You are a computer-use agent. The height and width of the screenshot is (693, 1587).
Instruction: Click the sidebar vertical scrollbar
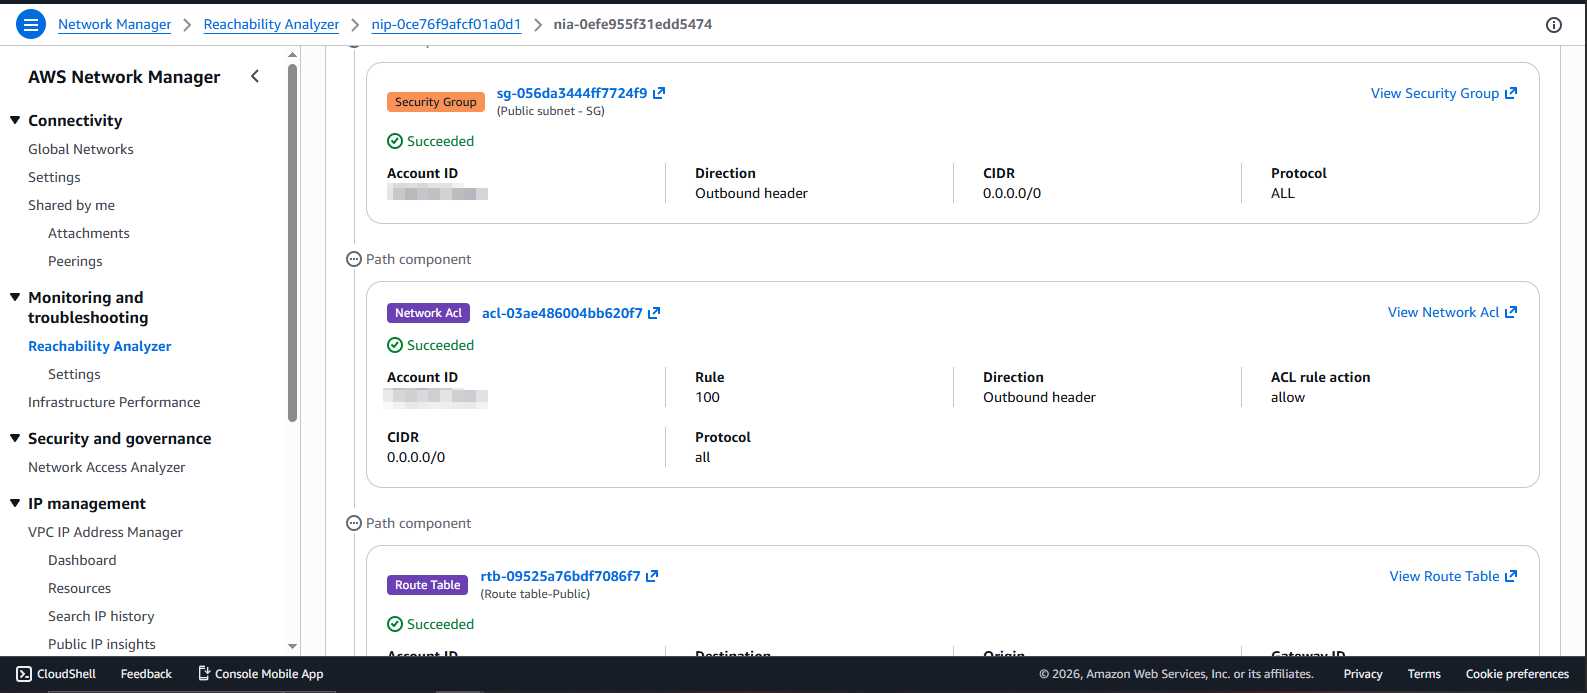[x=292, y=243]
